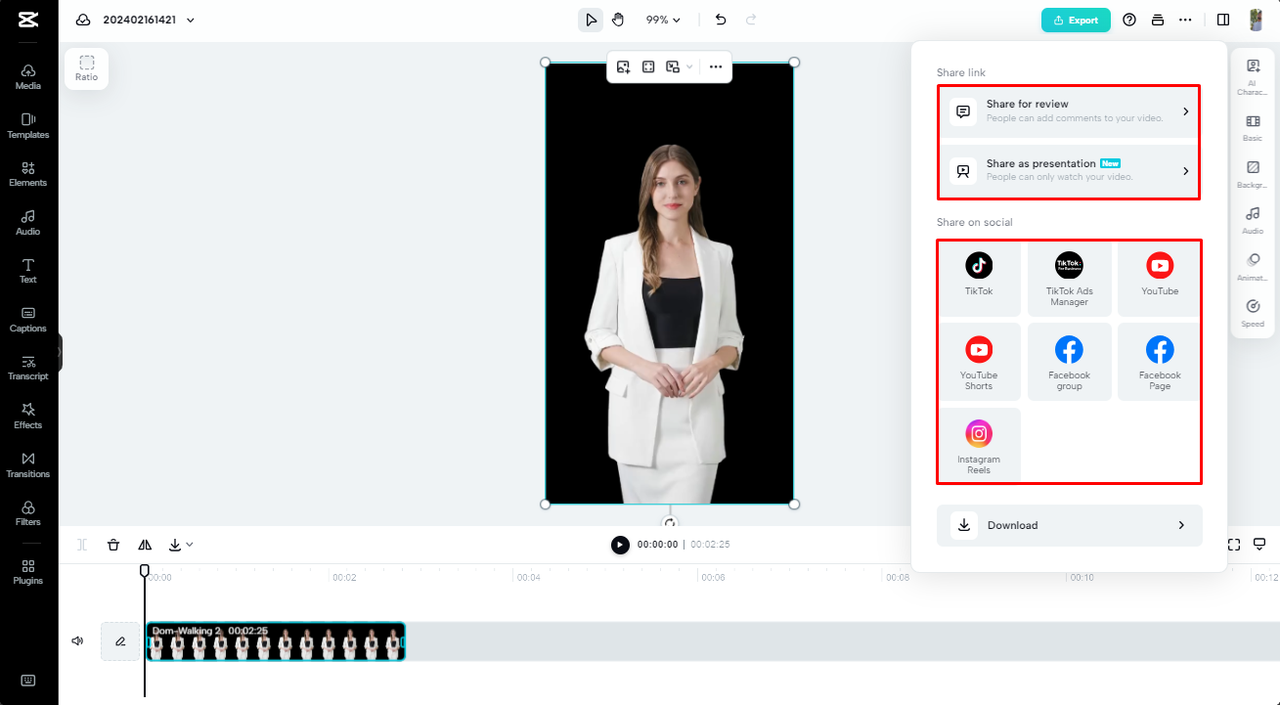Share the video to Instagram Reels
The width and height of the screenshot is (1280, 705).
point(979,444)
